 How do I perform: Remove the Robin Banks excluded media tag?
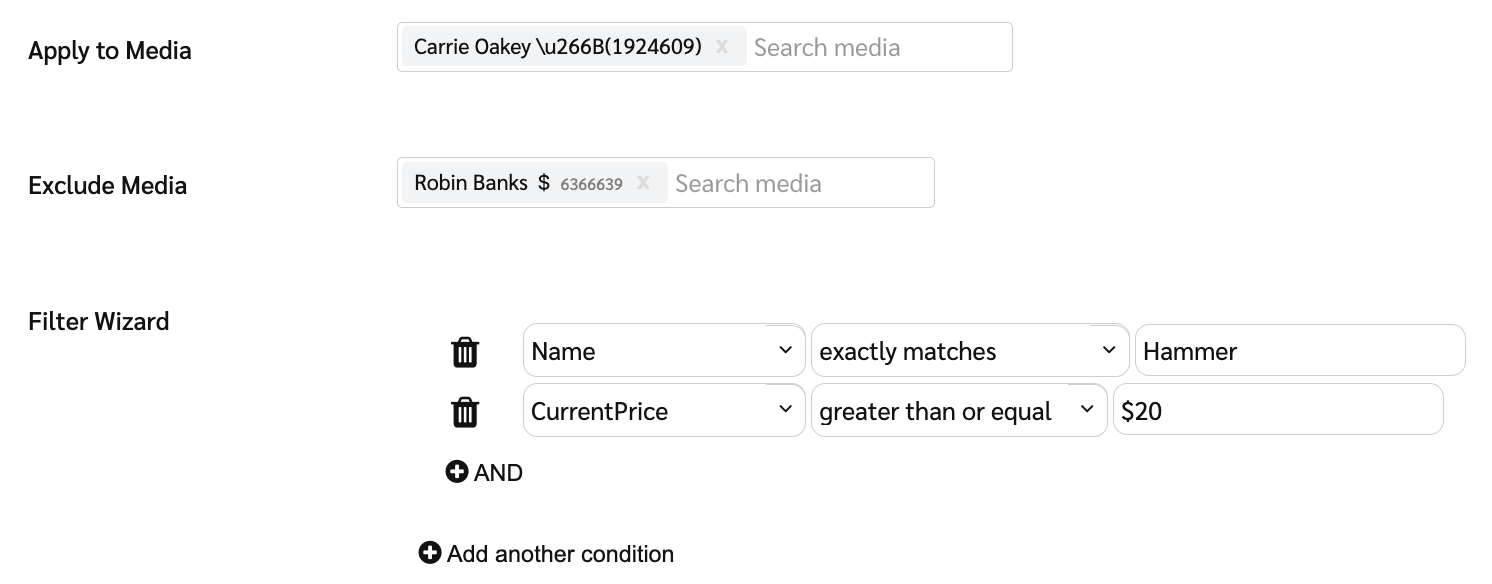click(643, 183)
